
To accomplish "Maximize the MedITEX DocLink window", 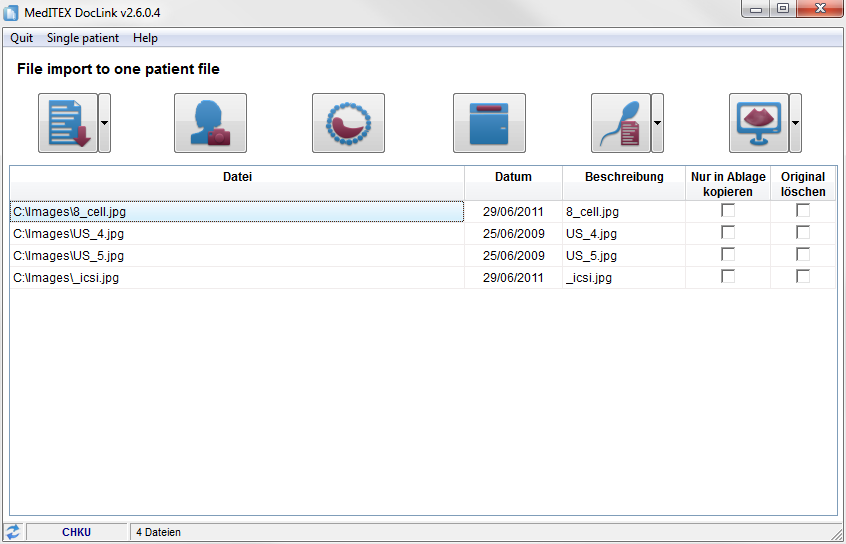I will pos(783,9).
